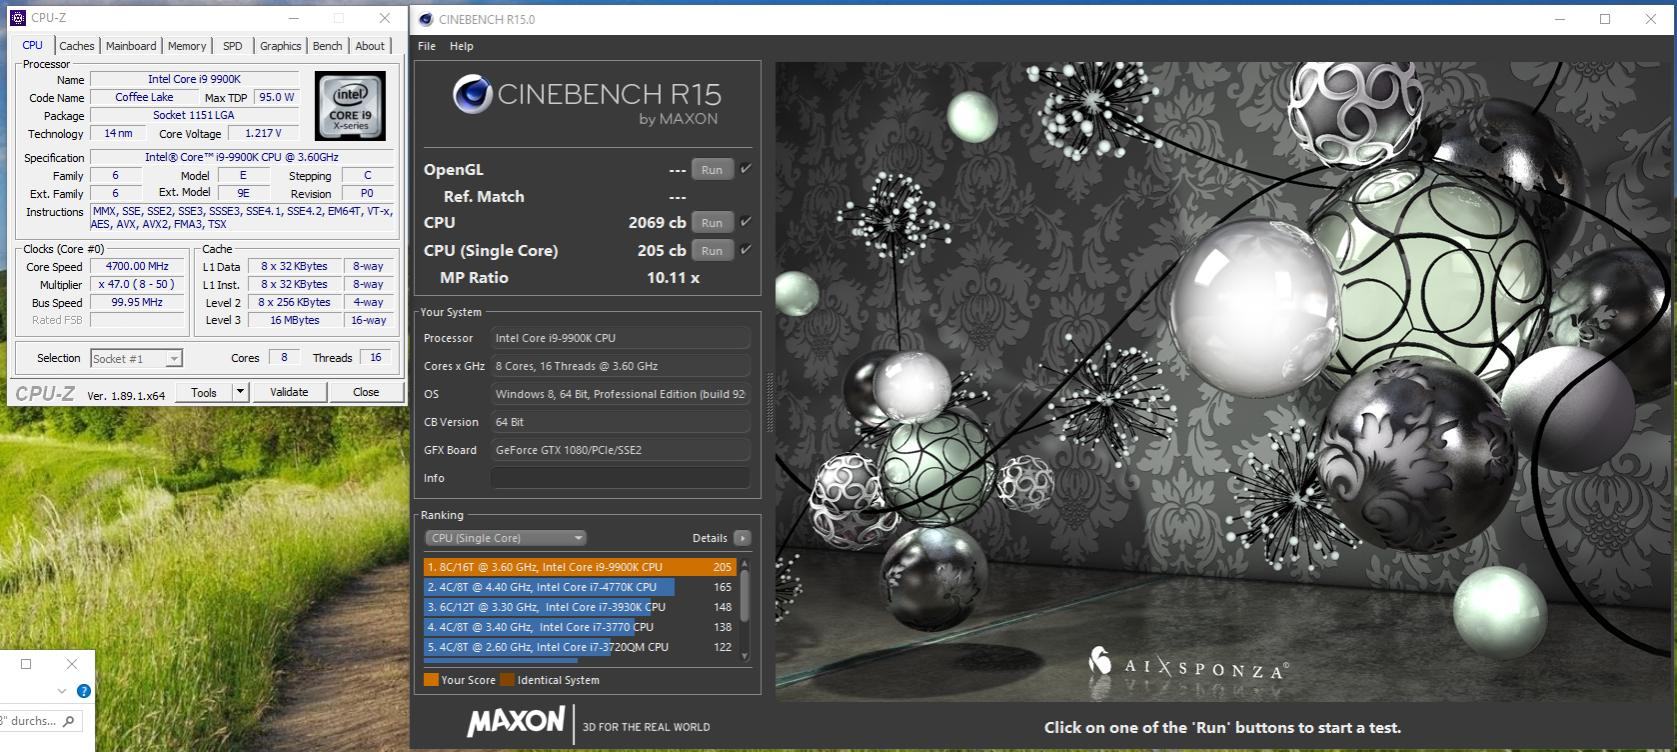Click the Cinebench title bar app icon
1677x752 pixels.
pyautogui.click(x=426, y=19)
